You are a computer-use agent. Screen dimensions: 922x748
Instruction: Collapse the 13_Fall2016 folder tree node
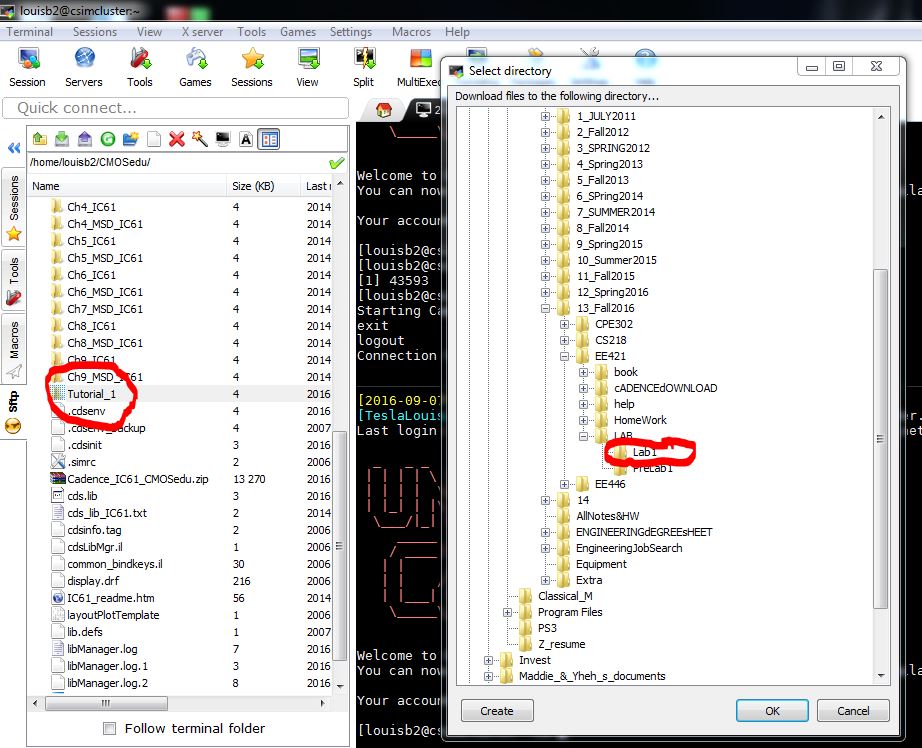point(546,308)
